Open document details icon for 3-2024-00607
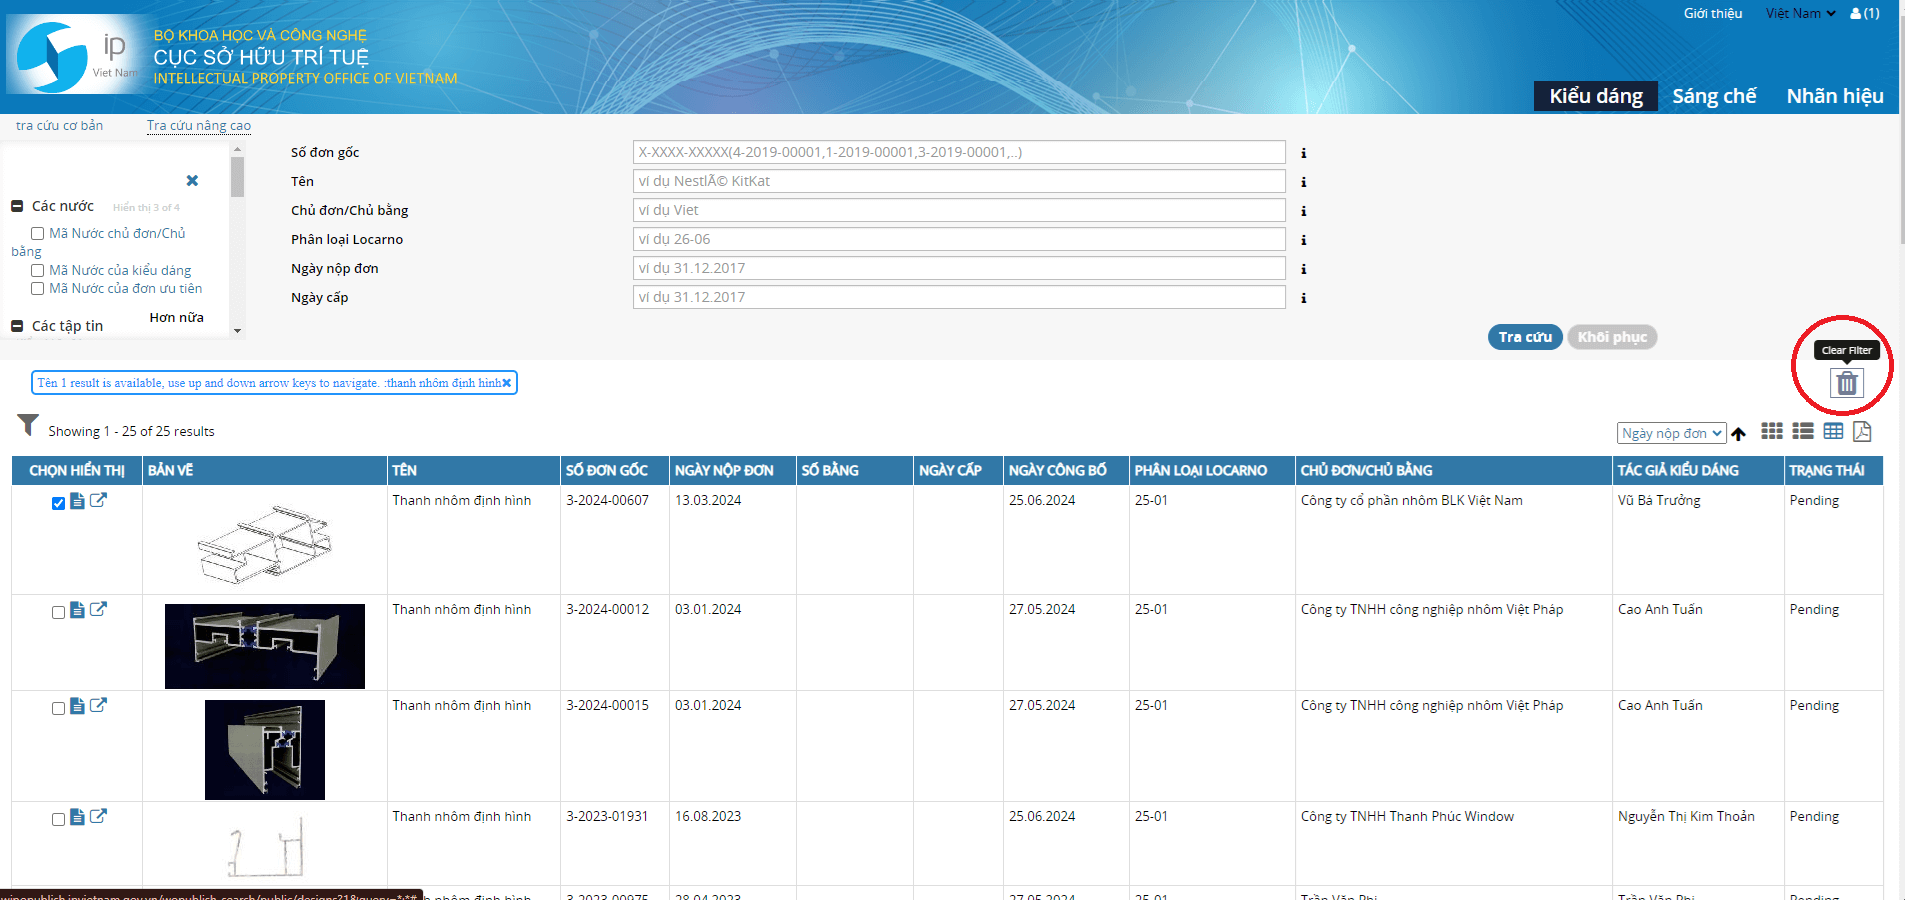Screen dimensions: 1905x900 click(77, 501)
